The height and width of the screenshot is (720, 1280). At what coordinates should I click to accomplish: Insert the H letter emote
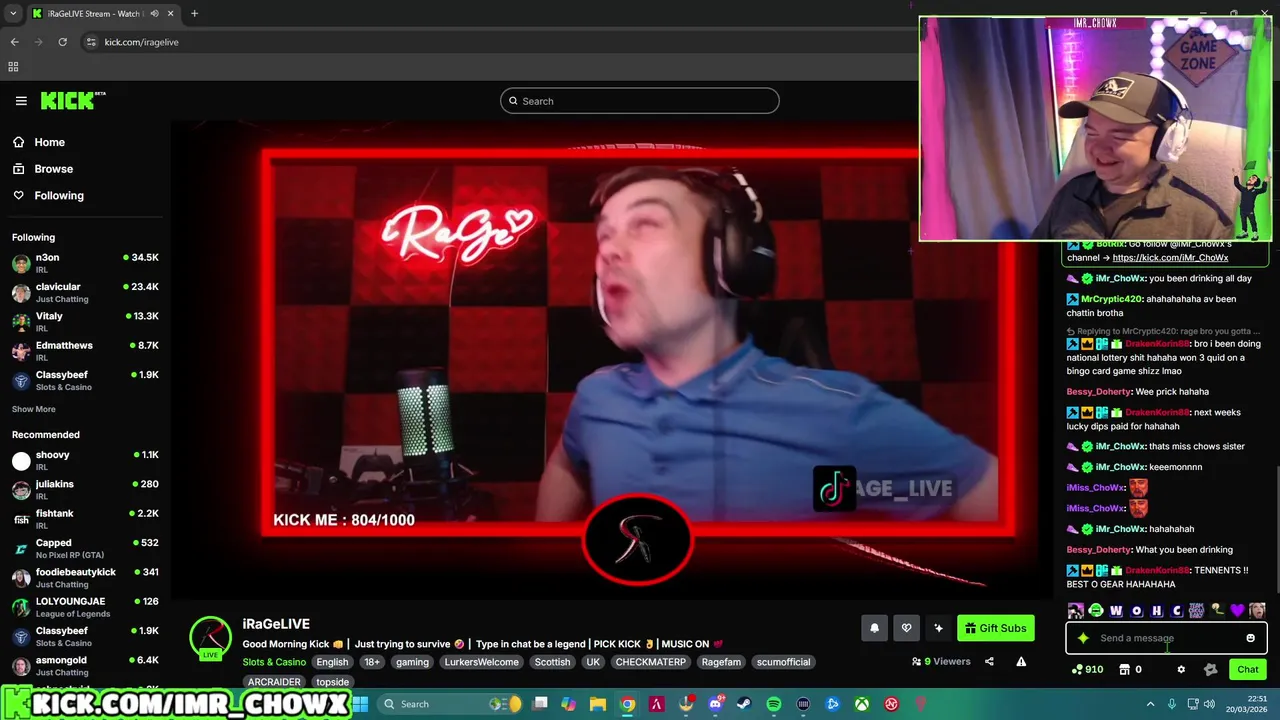pos(1156,611)
